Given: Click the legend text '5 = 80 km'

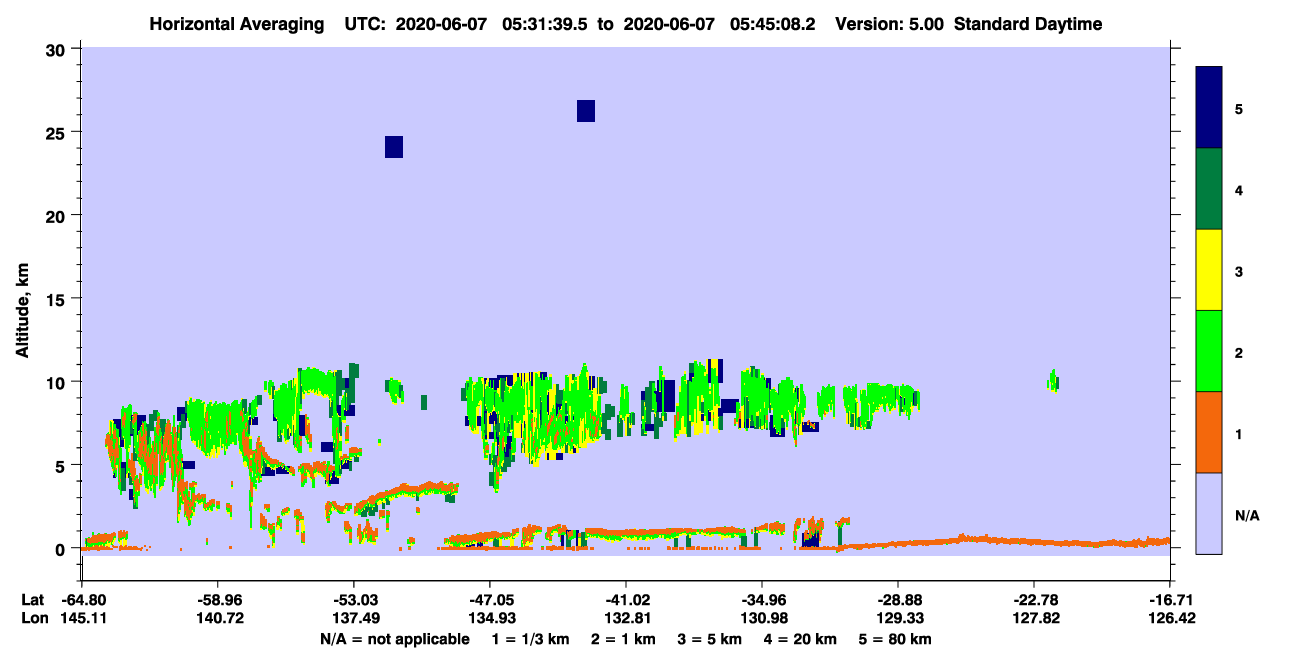Looking at the screenshot, I should [x=896, y=639].
